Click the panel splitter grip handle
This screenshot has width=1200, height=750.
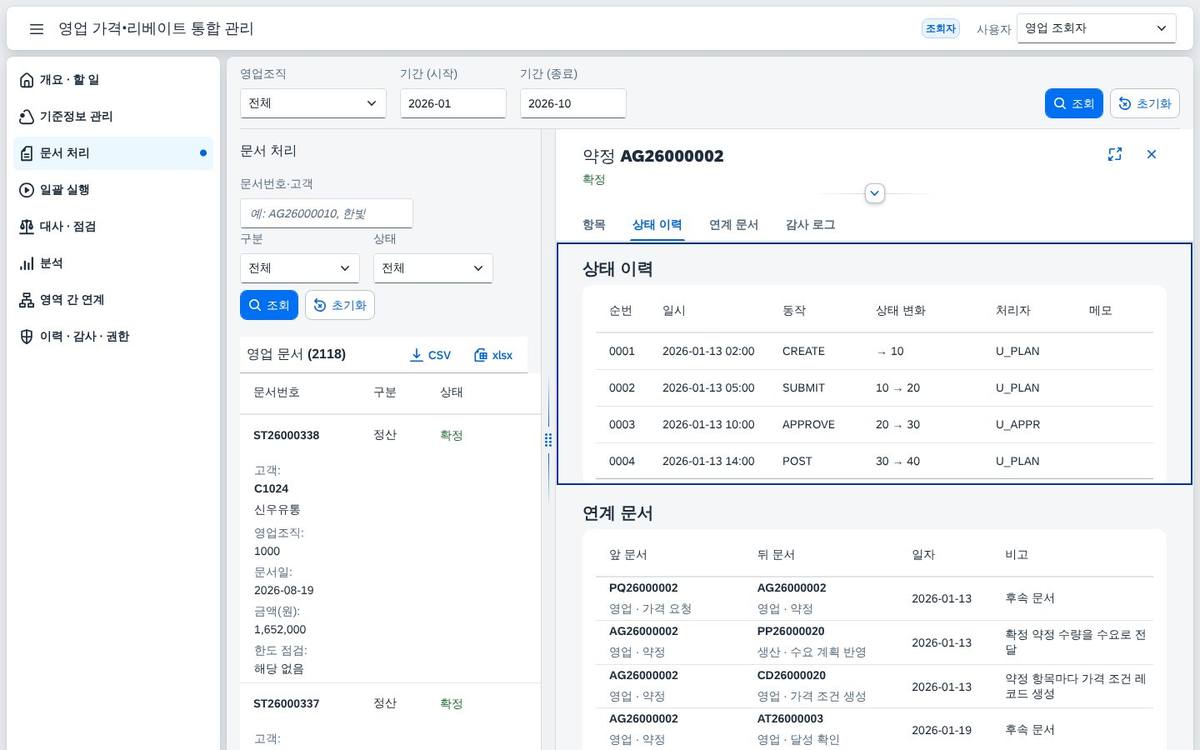click(548, 440)
